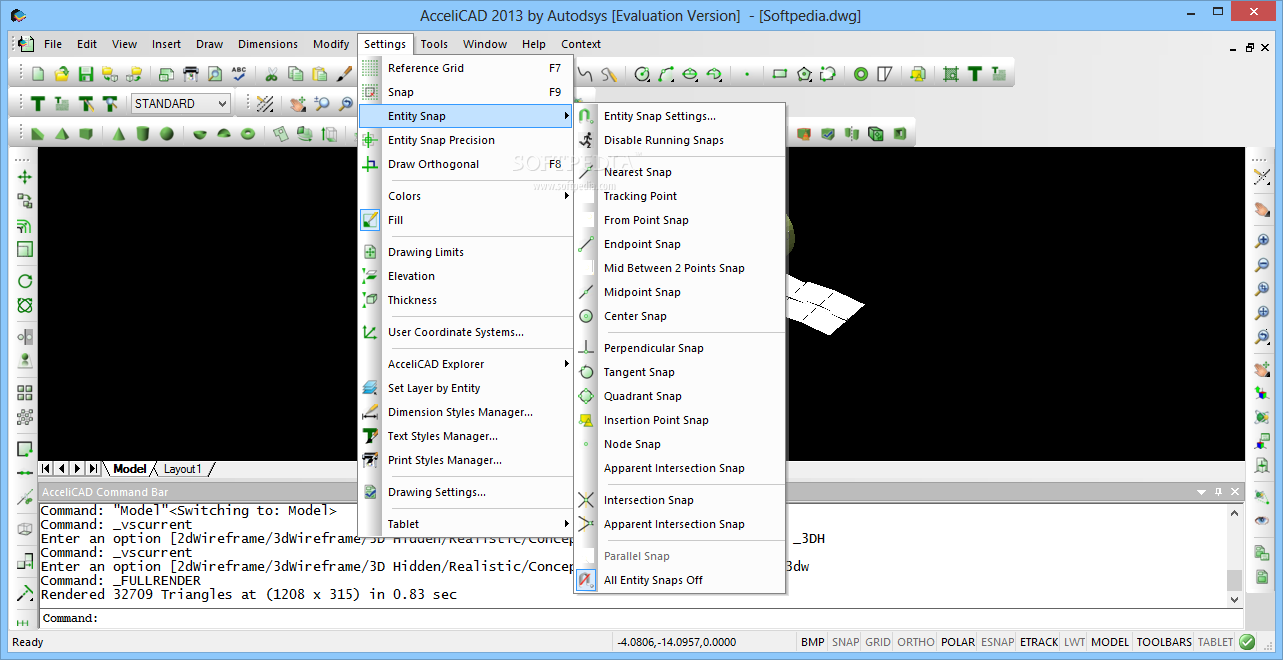Open the Command Bar dropdown arrow
This screenshot has width=1283, height=660.
click(x=1202, y=492)
